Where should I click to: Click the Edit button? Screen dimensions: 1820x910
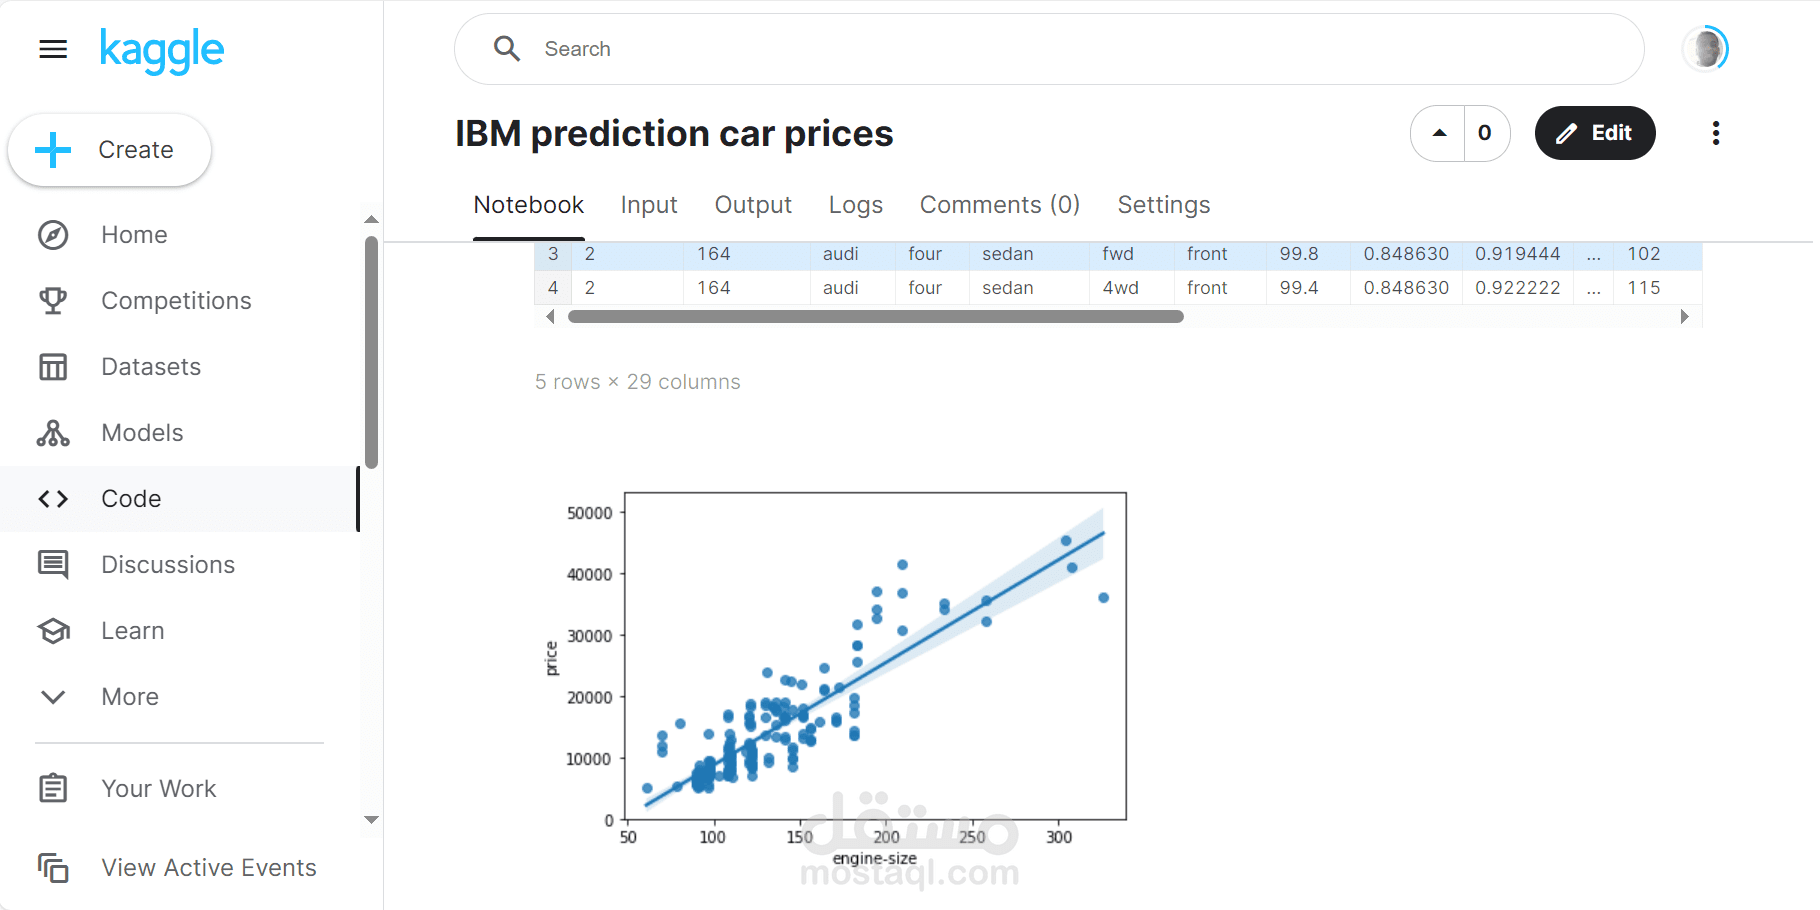pos(1595,133)
